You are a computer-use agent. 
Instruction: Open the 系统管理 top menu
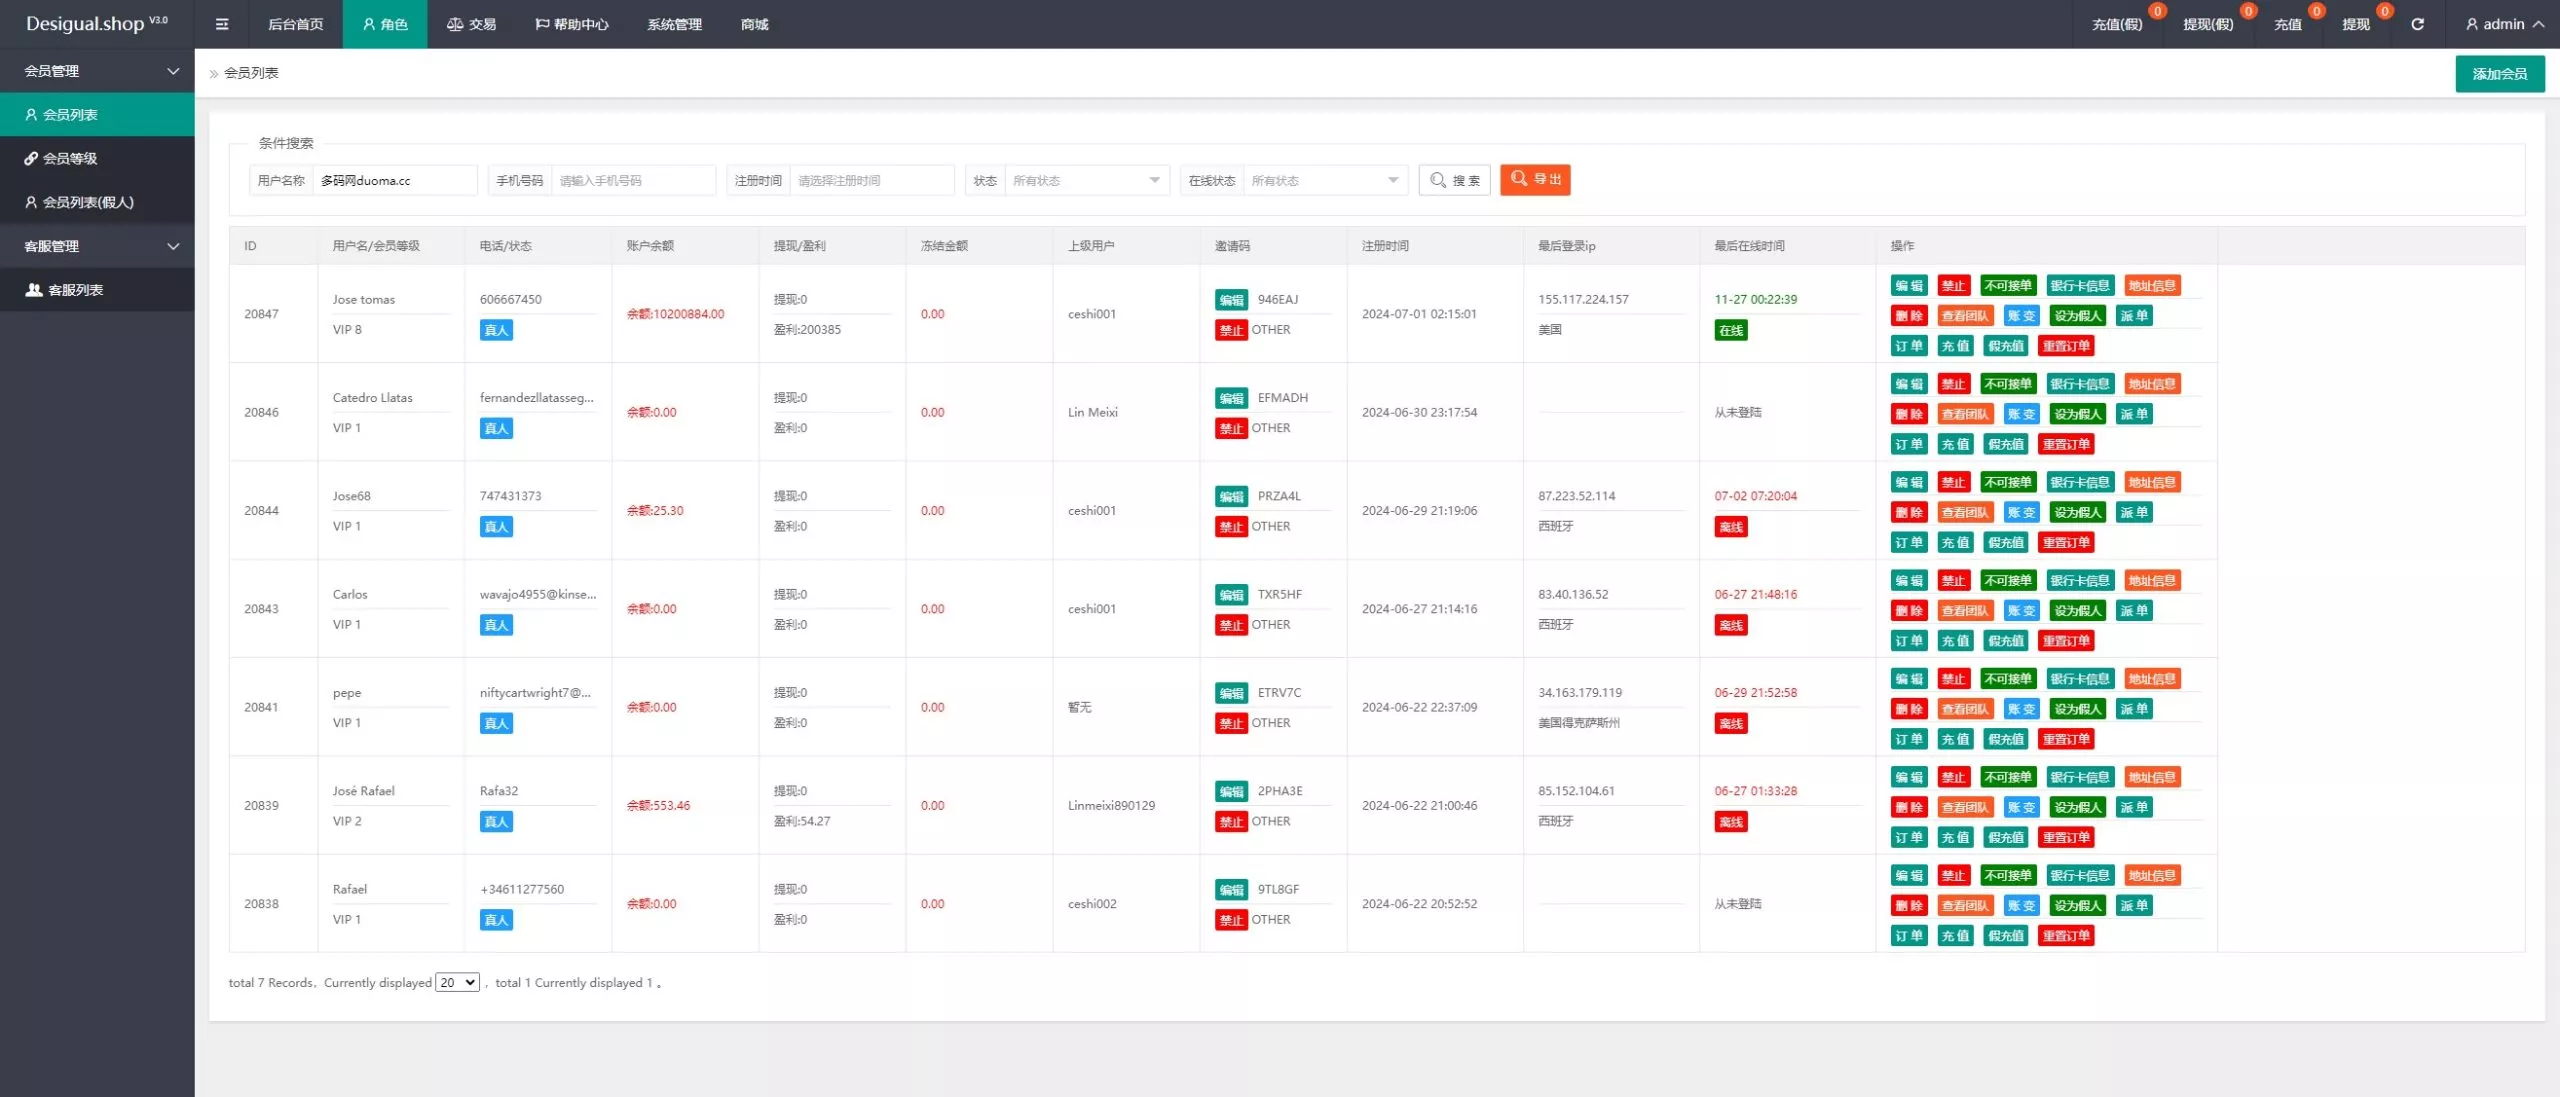pyautogui.click(x=674, y=24)
